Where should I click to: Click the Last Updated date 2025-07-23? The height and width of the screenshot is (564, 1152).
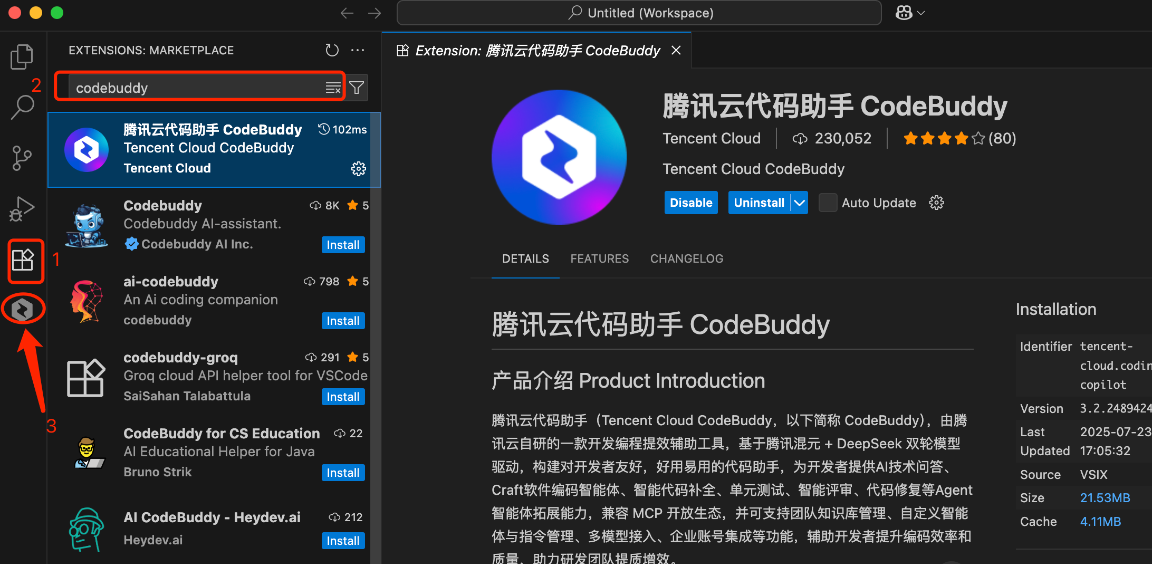[1115, 431]
